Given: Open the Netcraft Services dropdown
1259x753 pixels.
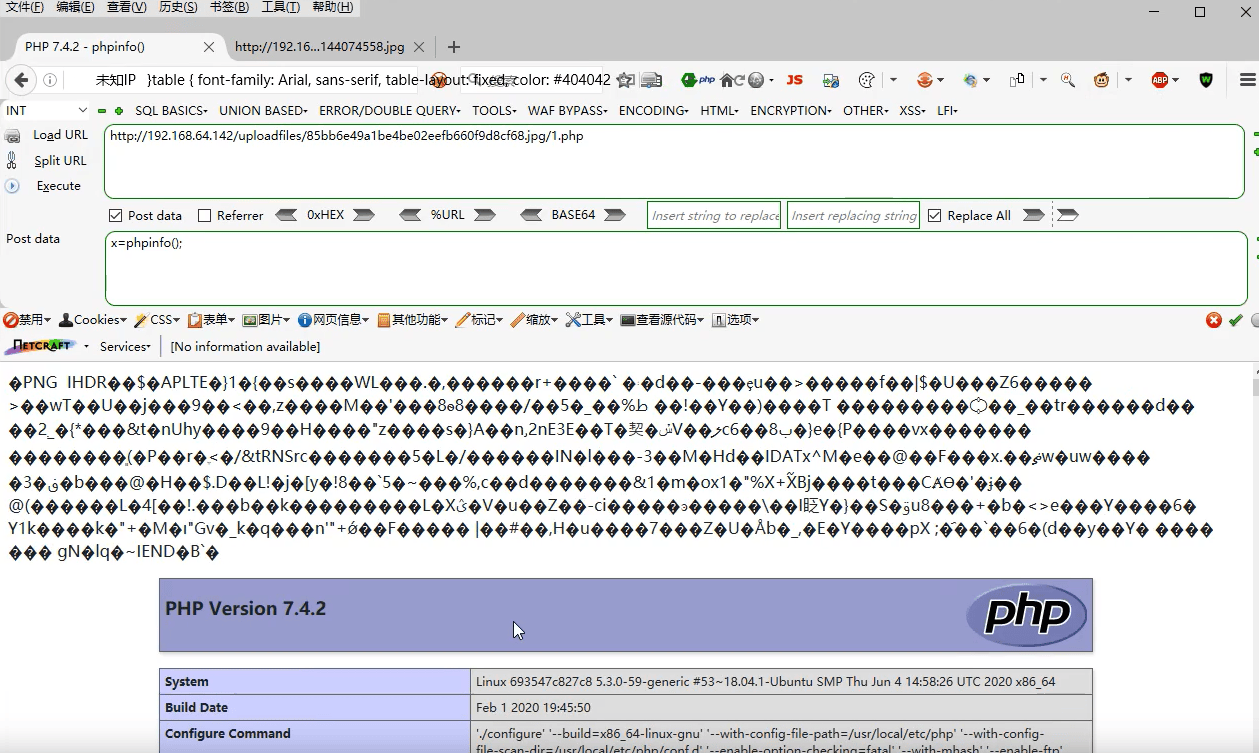Looking at the screenshot, I should [125, 346].
